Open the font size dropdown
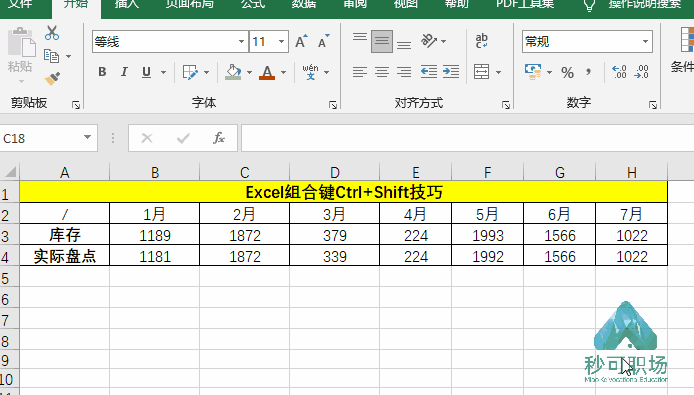This screenshot has width=694, height=395. pyautogui.click(x=281, y=42)
